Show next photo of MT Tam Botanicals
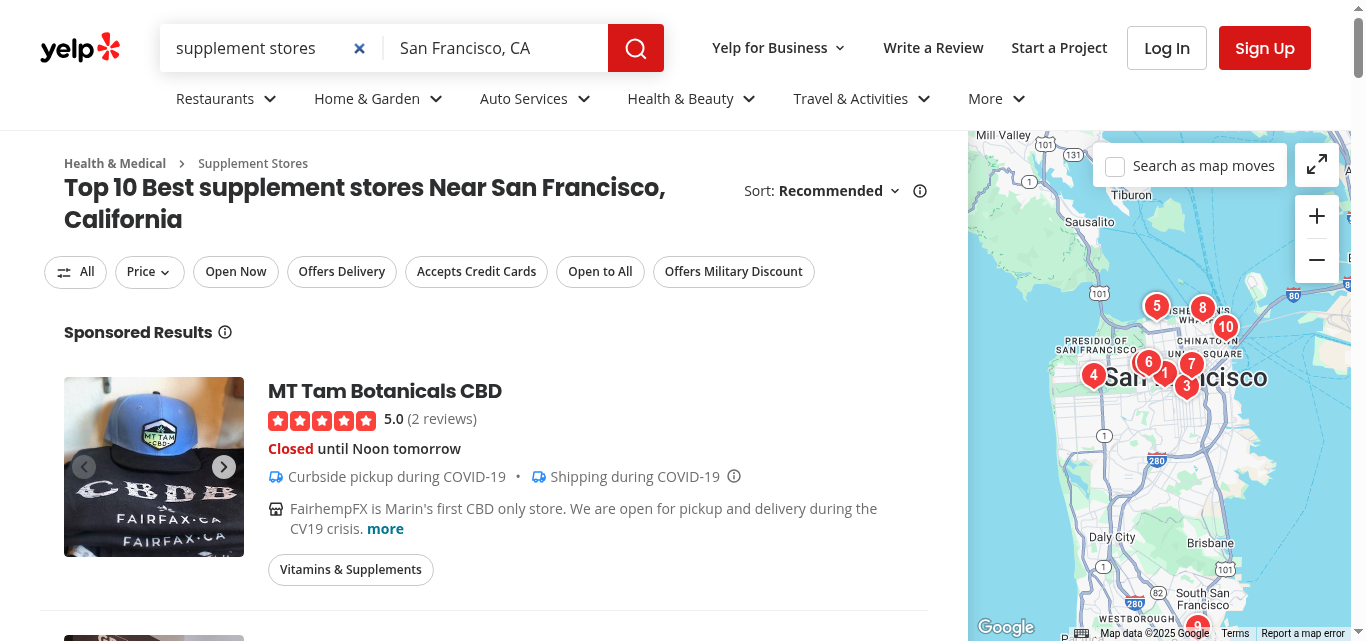The image size is (1366, 641). coord(224,467)
